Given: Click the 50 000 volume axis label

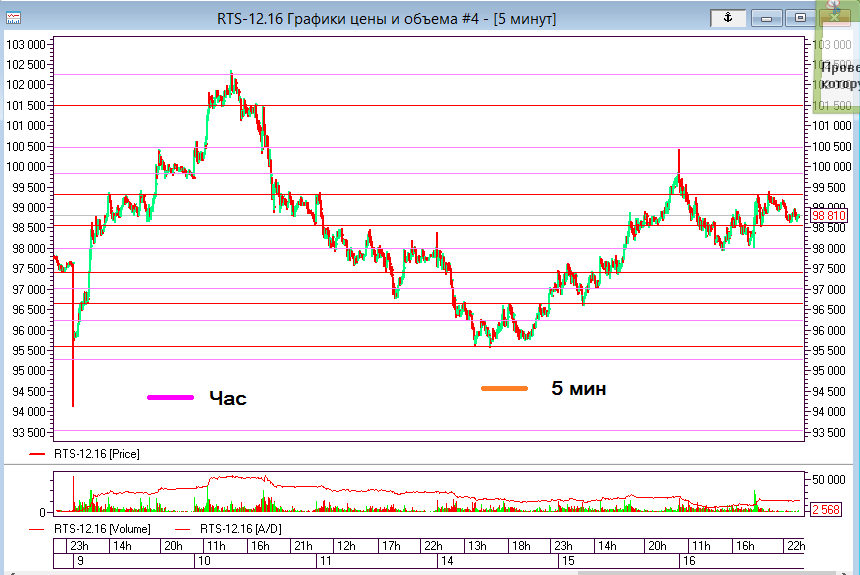Looking at the screenshot, I should point(829,480).
